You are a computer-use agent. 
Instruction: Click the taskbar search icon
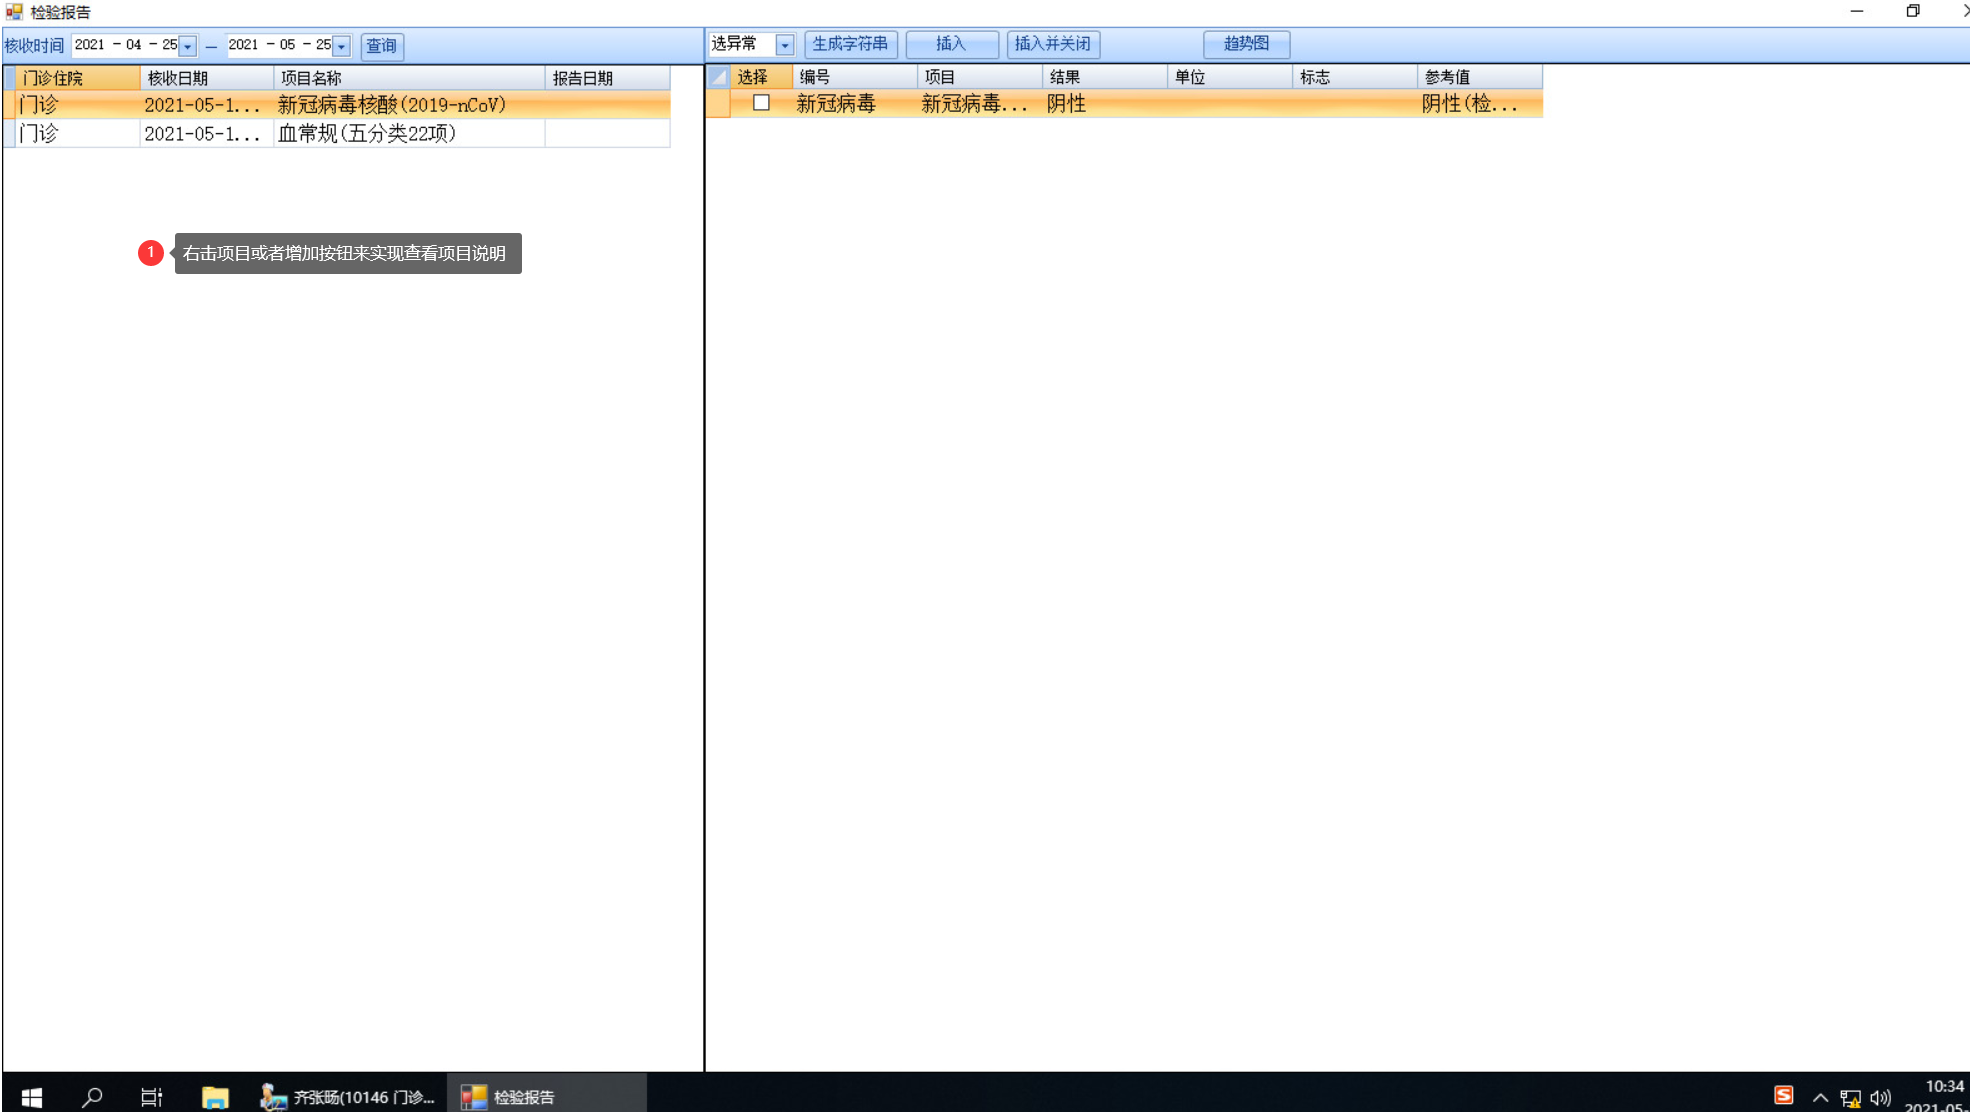(x=92, y=1097)
